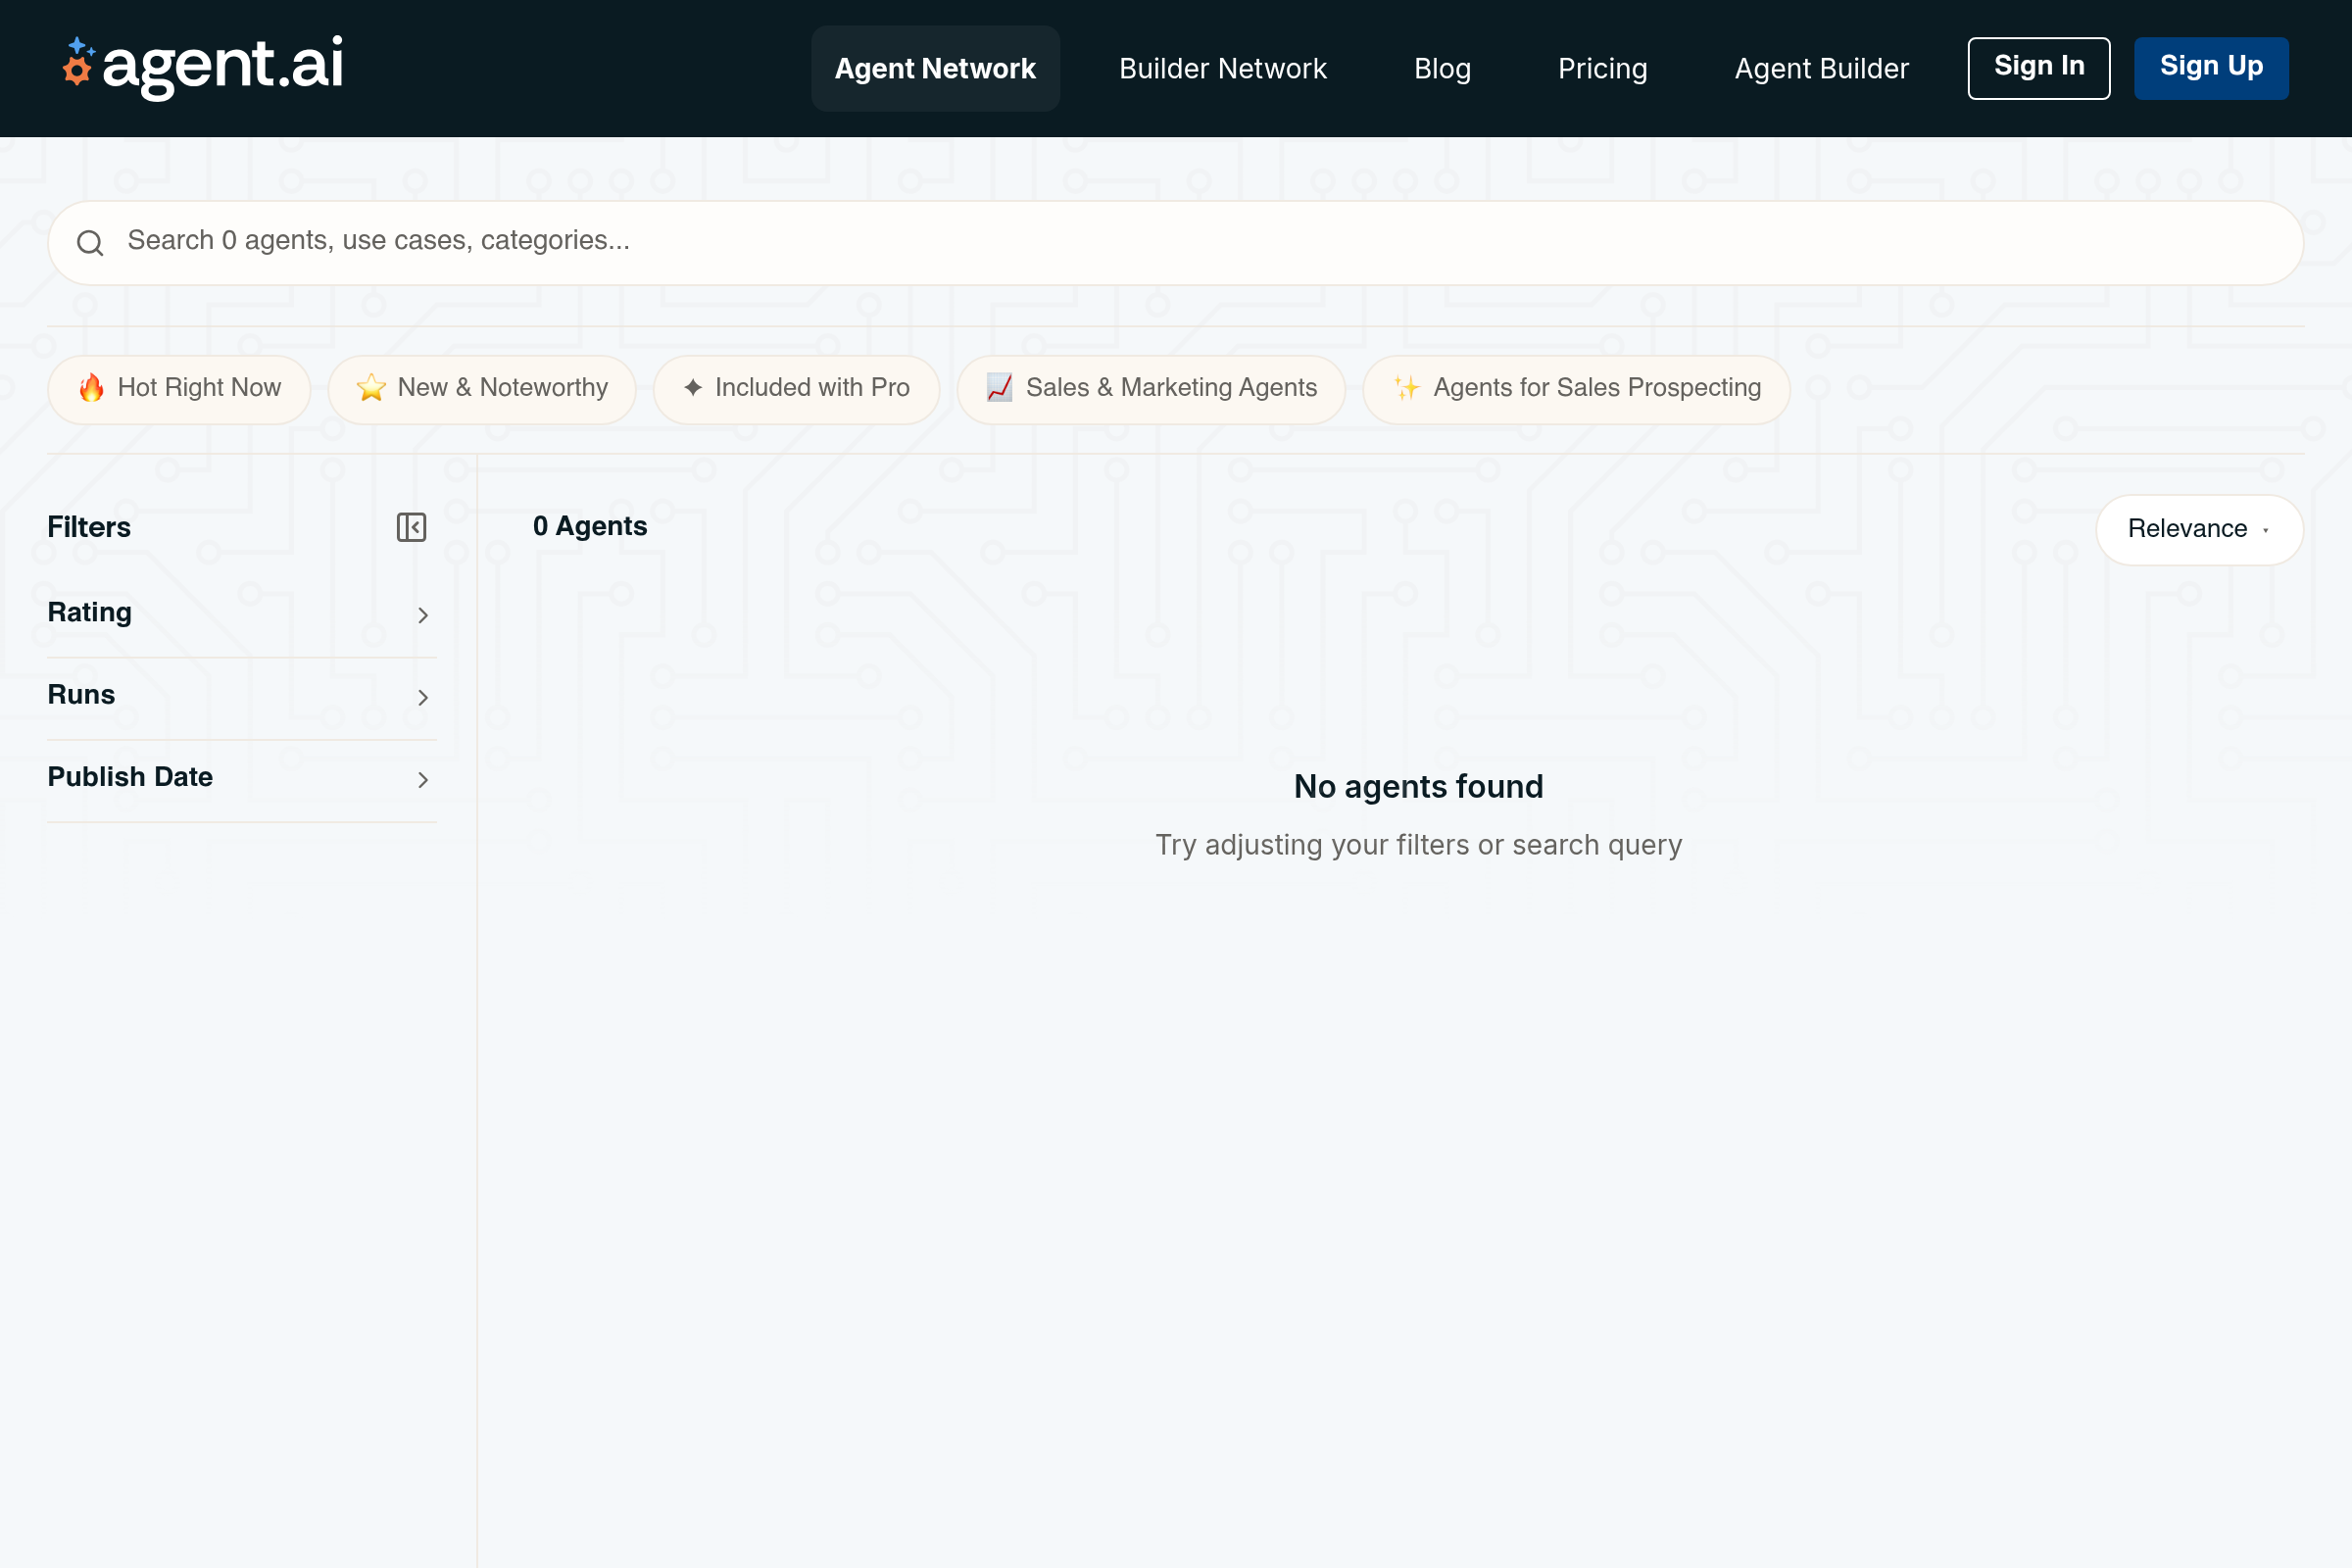Click the Filters heading
Screen dimensions: 2352x1568
click(x=89, y=527)
